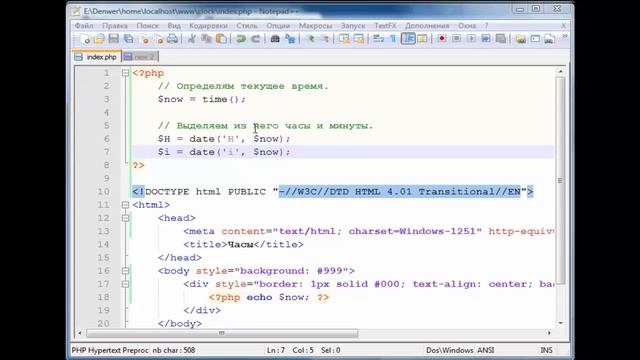Click ANSI encoding in status bar
Screen dimensions: 640x360
tap(486, 350)
